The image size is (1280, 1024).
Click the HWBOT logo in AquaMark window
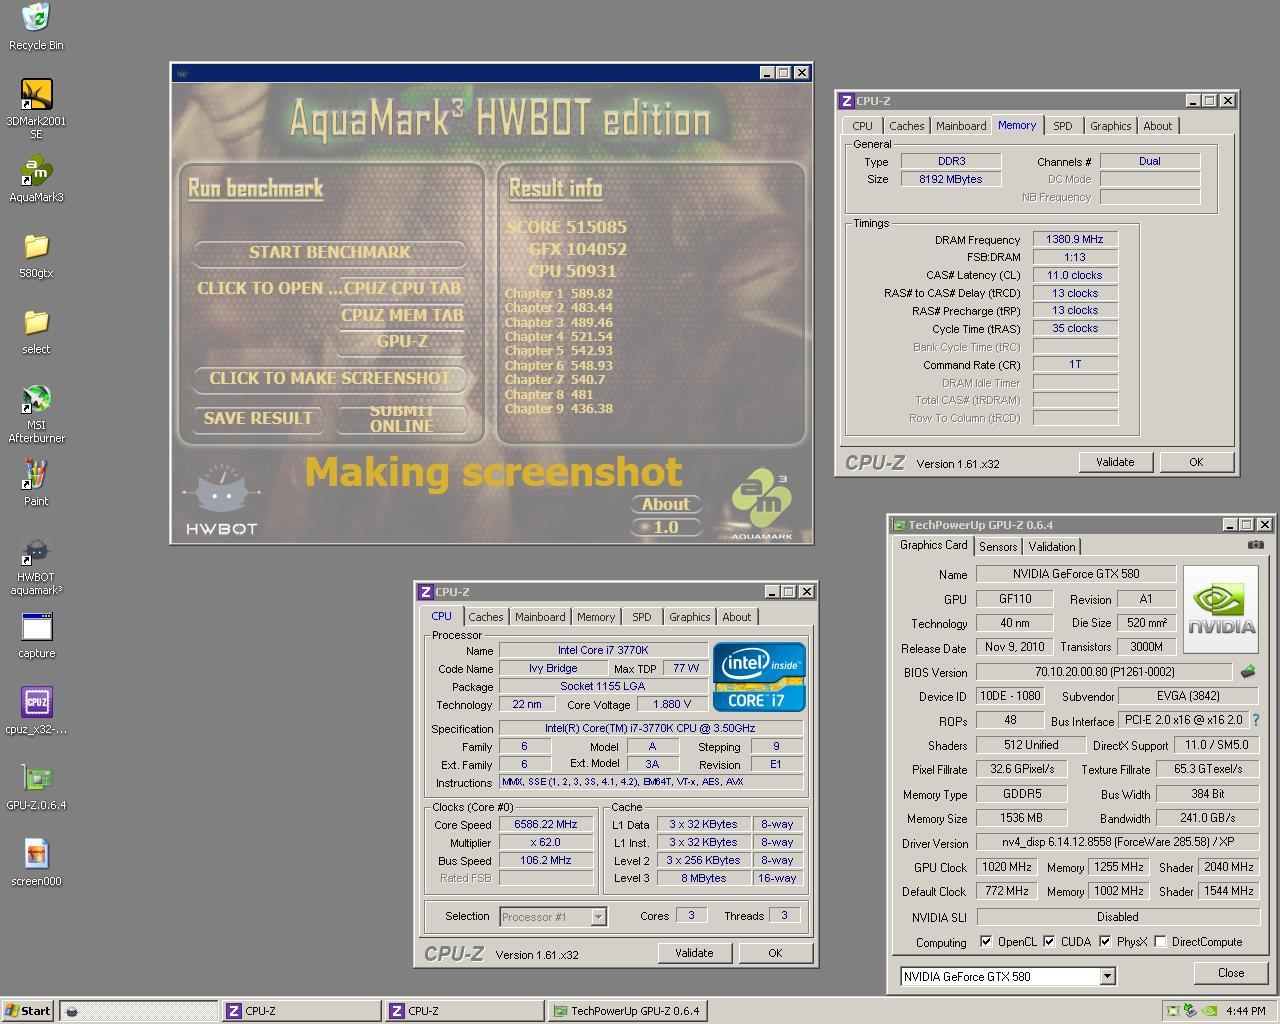[x=222, y=498]
